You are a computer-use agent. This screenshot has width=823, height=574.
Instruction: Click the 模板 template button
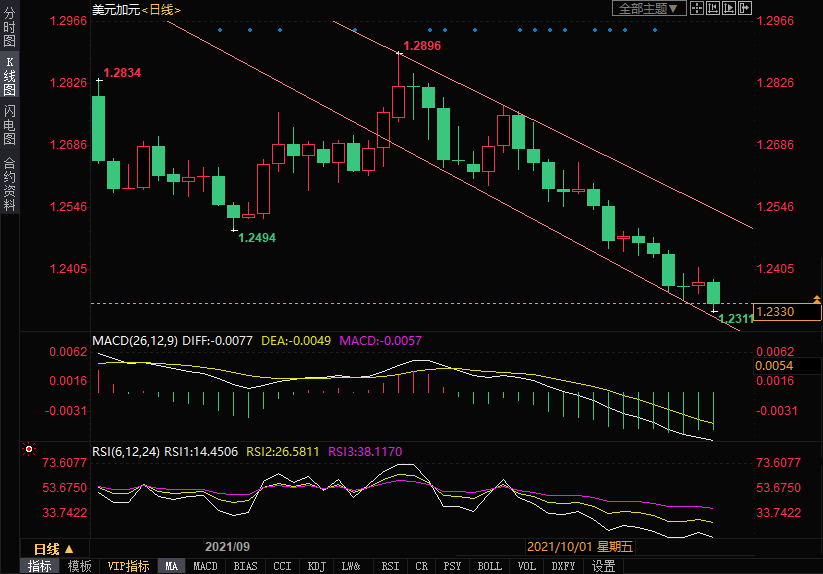(x=79, y=566)
